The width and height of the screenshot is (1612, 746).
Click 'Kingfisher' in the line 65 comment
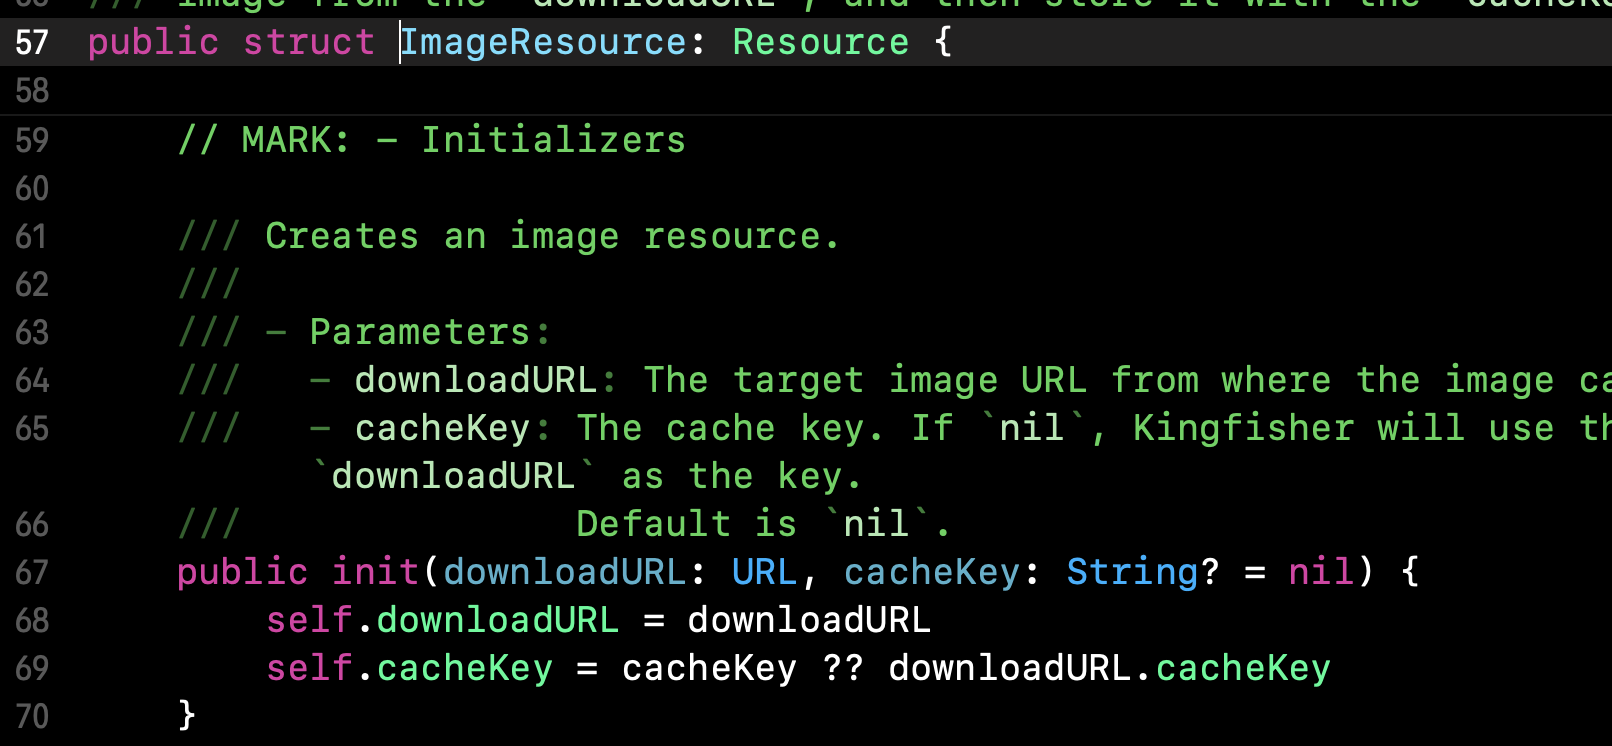tap(1243, 428)
